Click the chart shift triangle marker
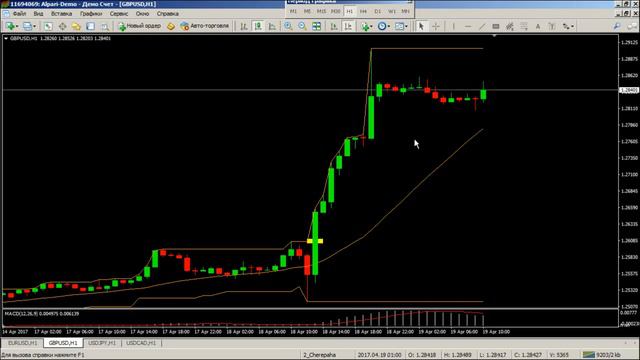Viewport: 640px width, 360px height. click(494, 36)
